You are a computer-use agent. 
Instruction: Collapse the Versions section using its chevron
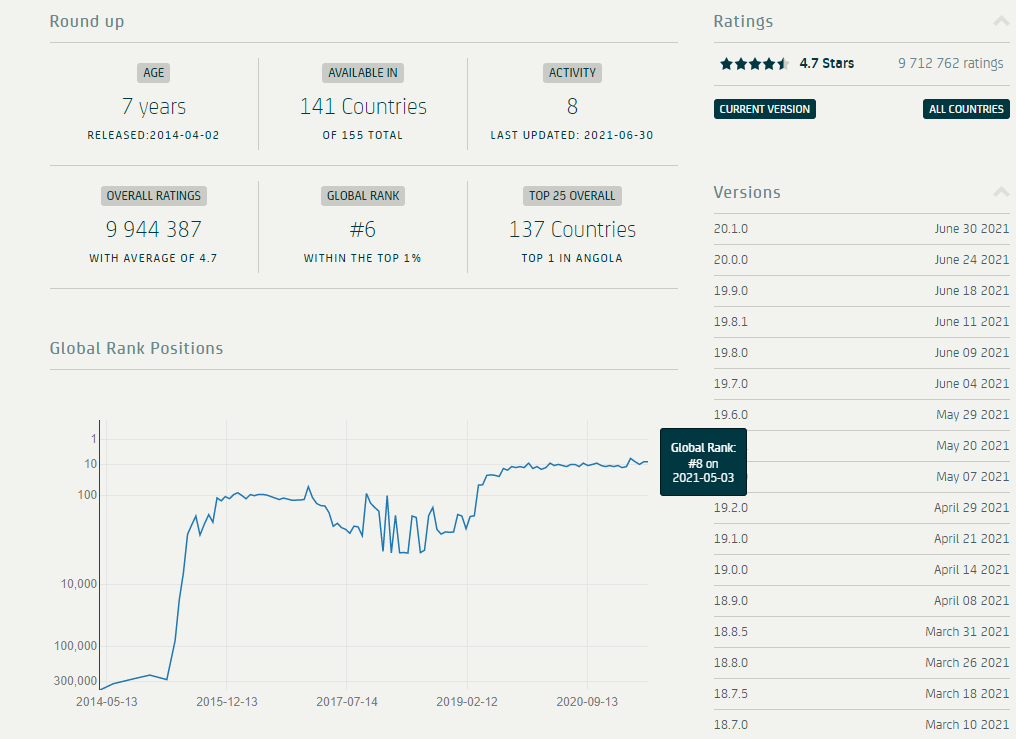pyautogui.click(x=1000, y=191)
